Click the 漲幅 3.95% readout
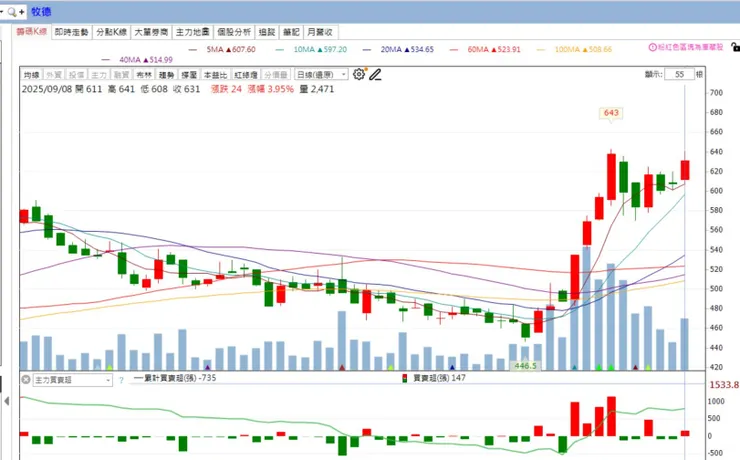Screen dimensions: 740x460 270,89
